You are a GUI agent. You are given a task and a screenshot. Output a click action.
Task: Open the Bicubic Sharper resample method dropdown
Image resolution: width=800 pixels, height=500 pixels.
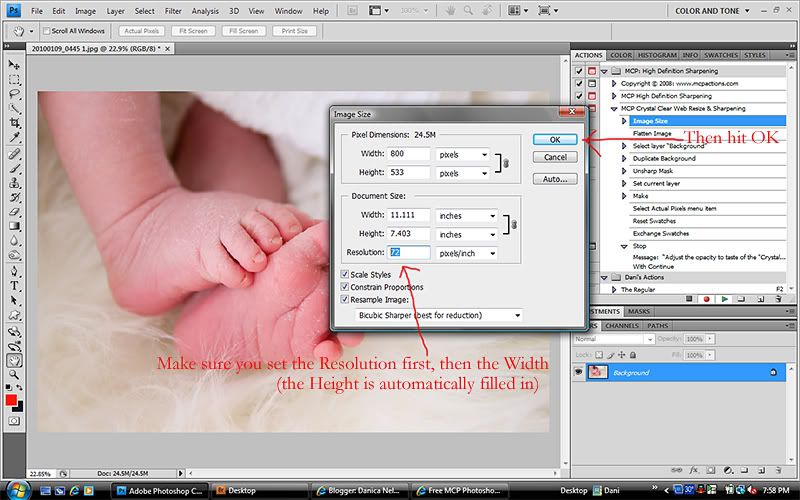(x=439, y=315)
